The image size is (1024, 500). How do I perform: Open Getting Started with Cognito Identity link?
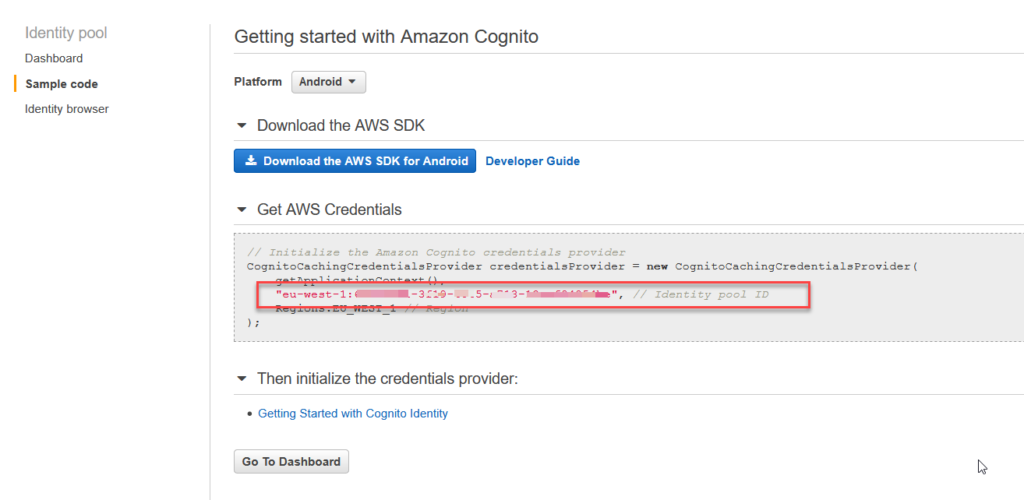(353, 413)
